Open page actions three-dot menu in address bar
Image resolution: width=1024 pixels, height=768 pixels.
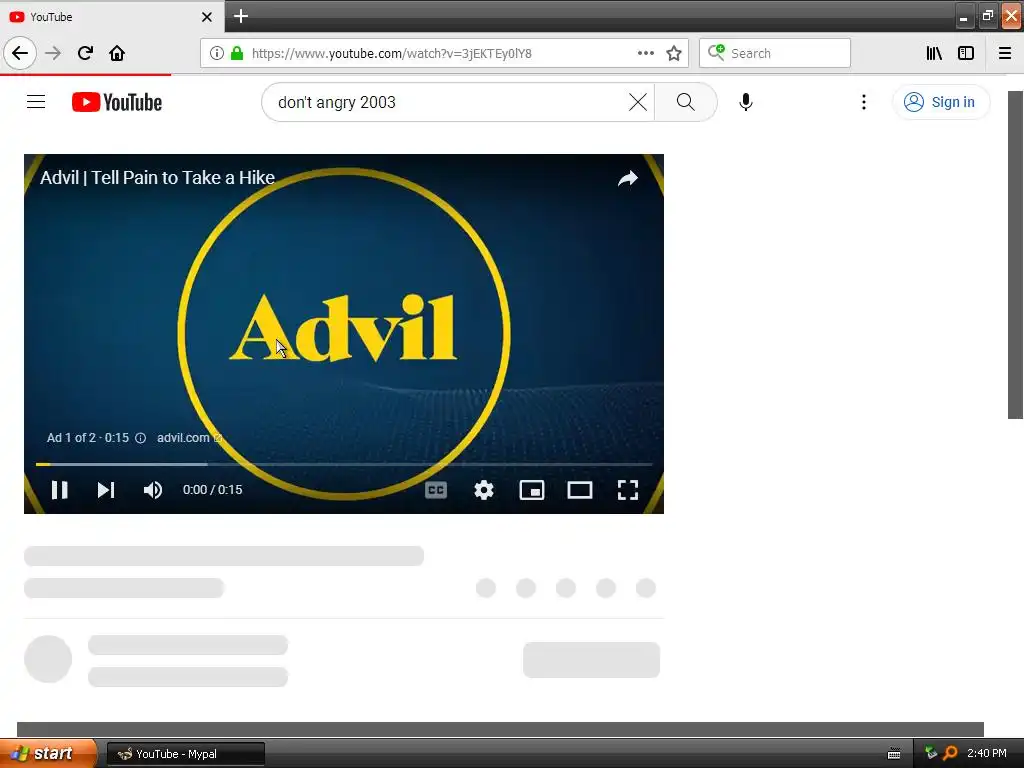[646, 53]
